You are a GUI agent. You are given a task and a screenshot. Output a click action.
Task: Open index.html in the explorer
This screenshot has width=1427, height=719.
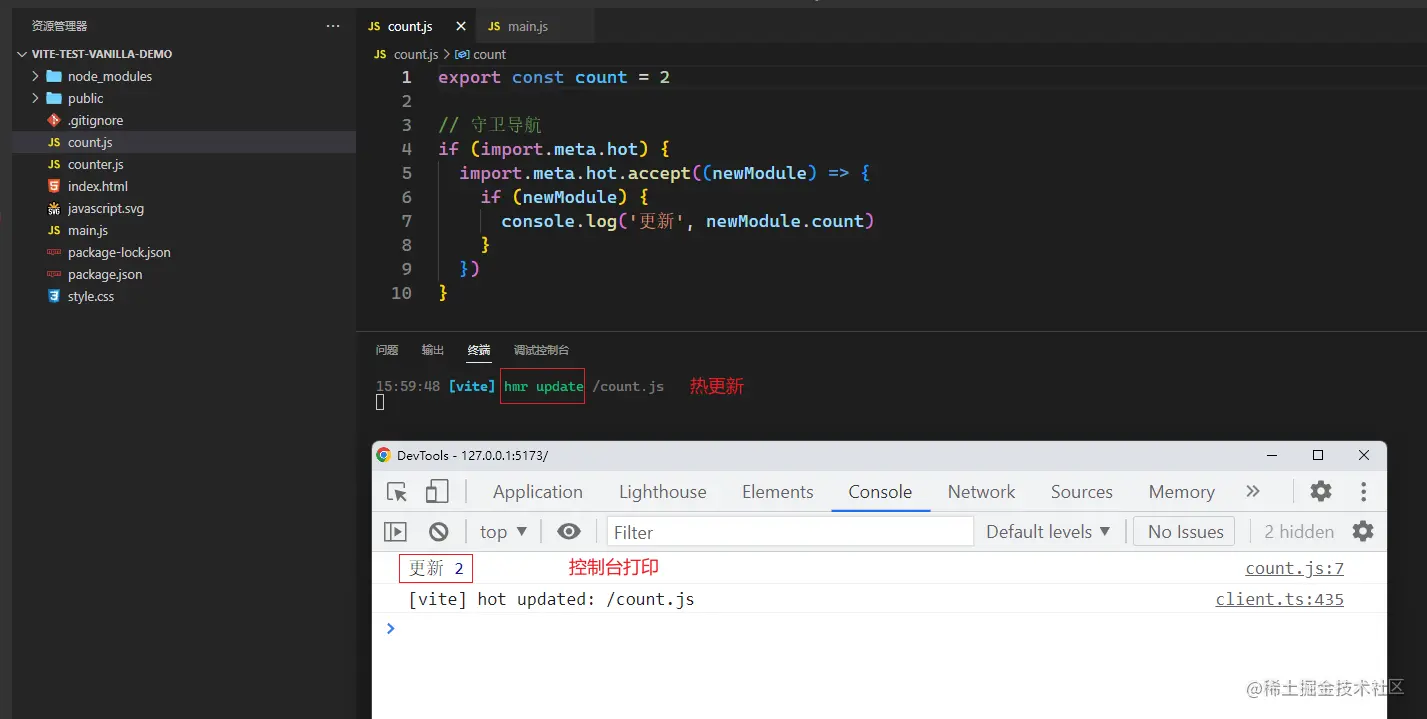click(98, 186)
